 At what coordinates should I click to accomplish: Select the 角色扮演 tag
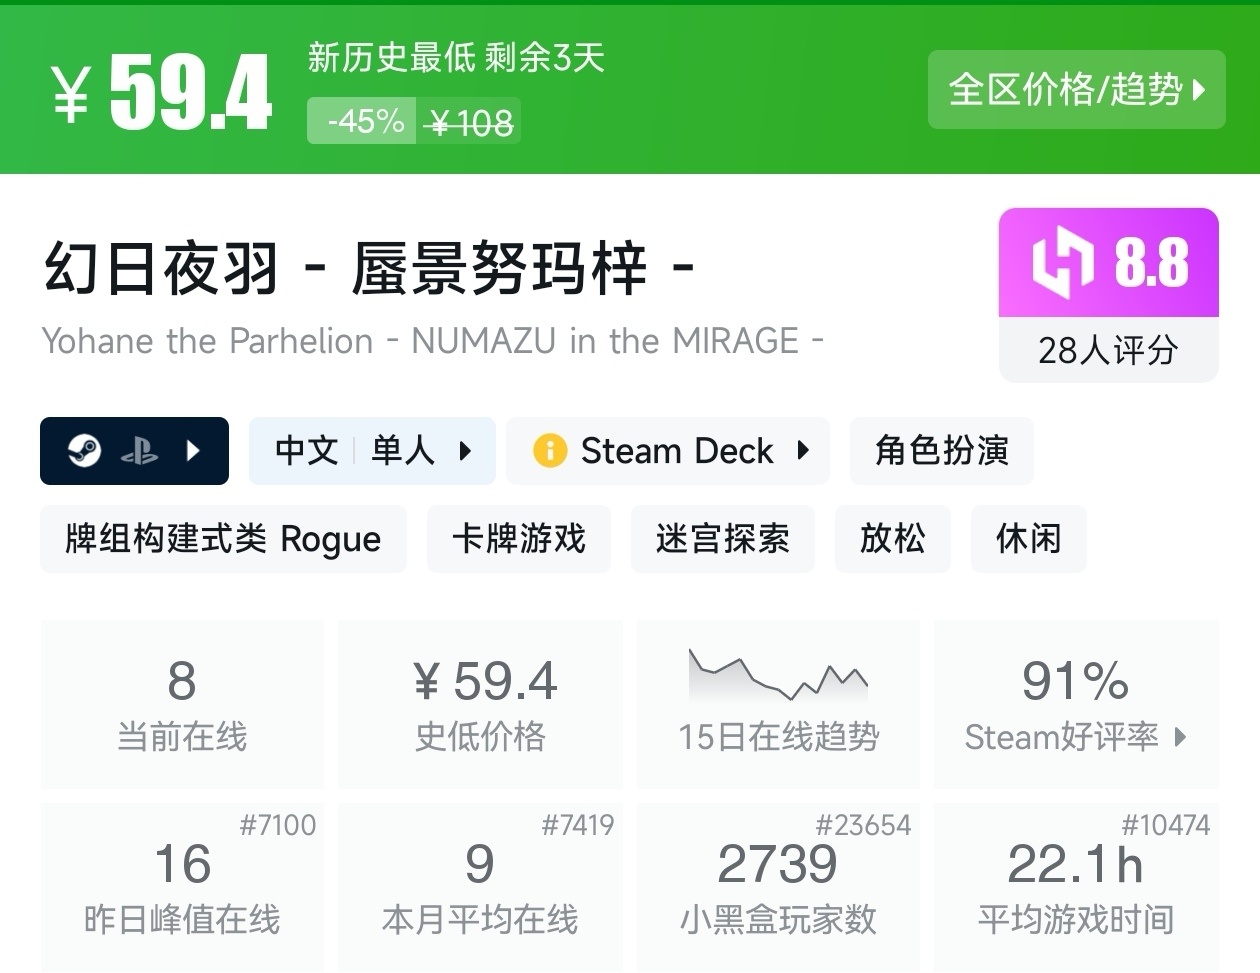pyautogui.click(x=941, y=451)
